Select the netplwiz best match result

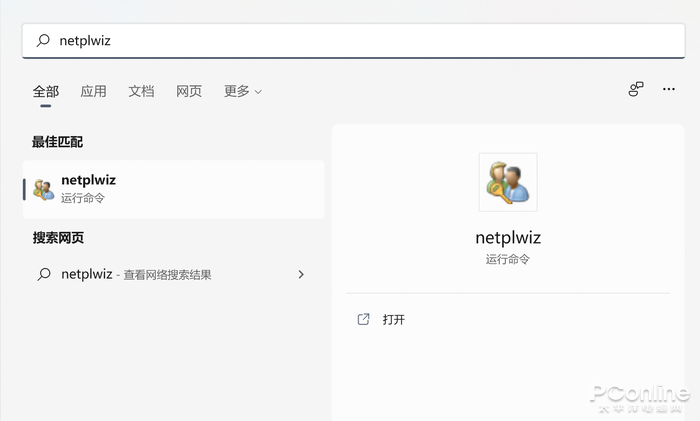pos(174,189)
